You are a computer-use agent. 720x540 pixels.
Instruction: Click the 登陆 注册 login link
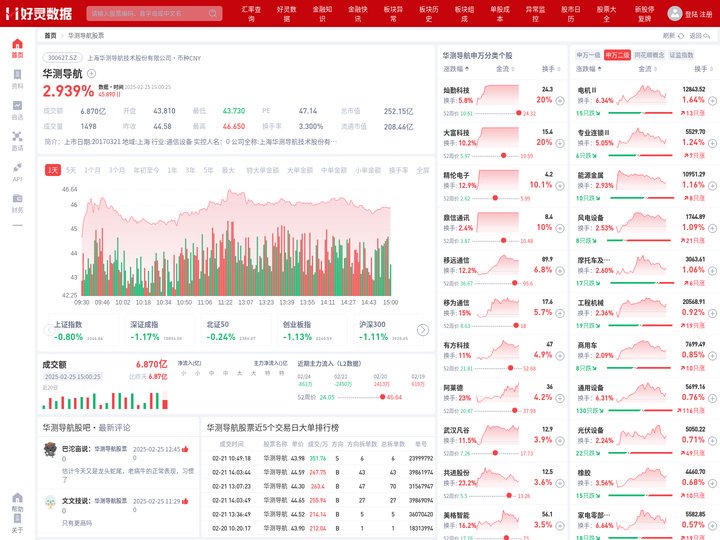tap(698, 14)
